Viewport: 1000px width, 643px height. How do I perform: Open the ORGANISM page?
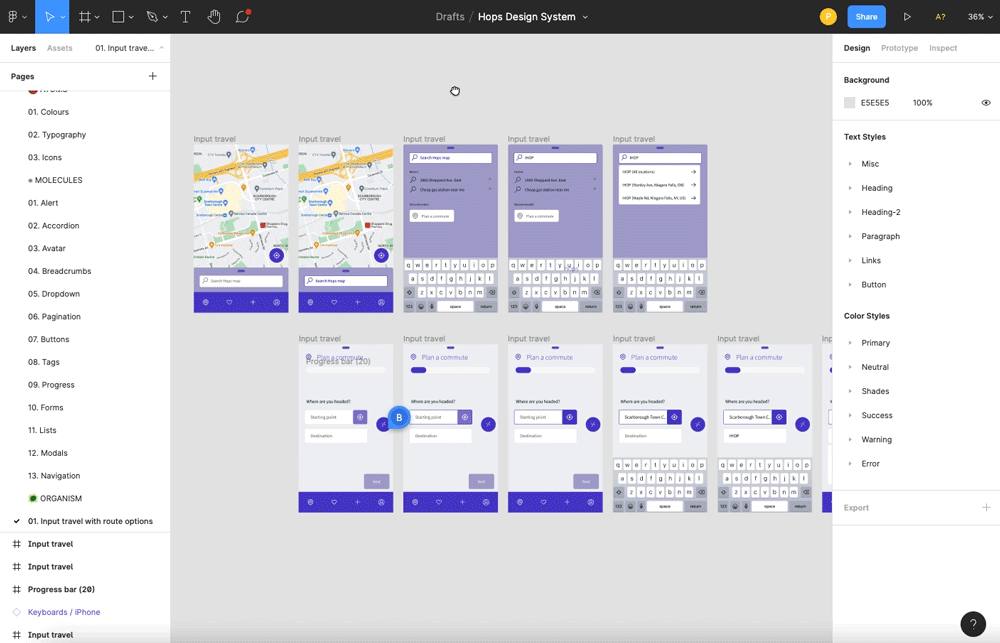click(55, 499)
